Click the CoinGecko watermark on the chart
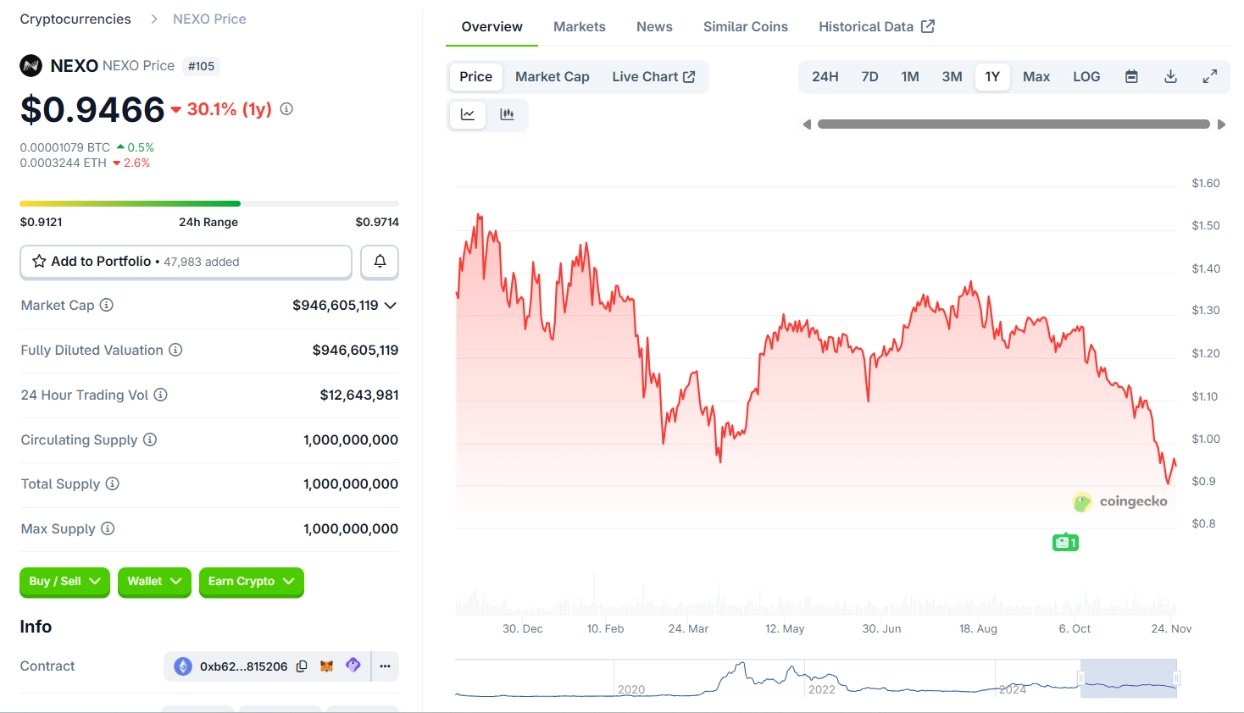Viewport: 1244px width, 713px height. (1122, 502)
